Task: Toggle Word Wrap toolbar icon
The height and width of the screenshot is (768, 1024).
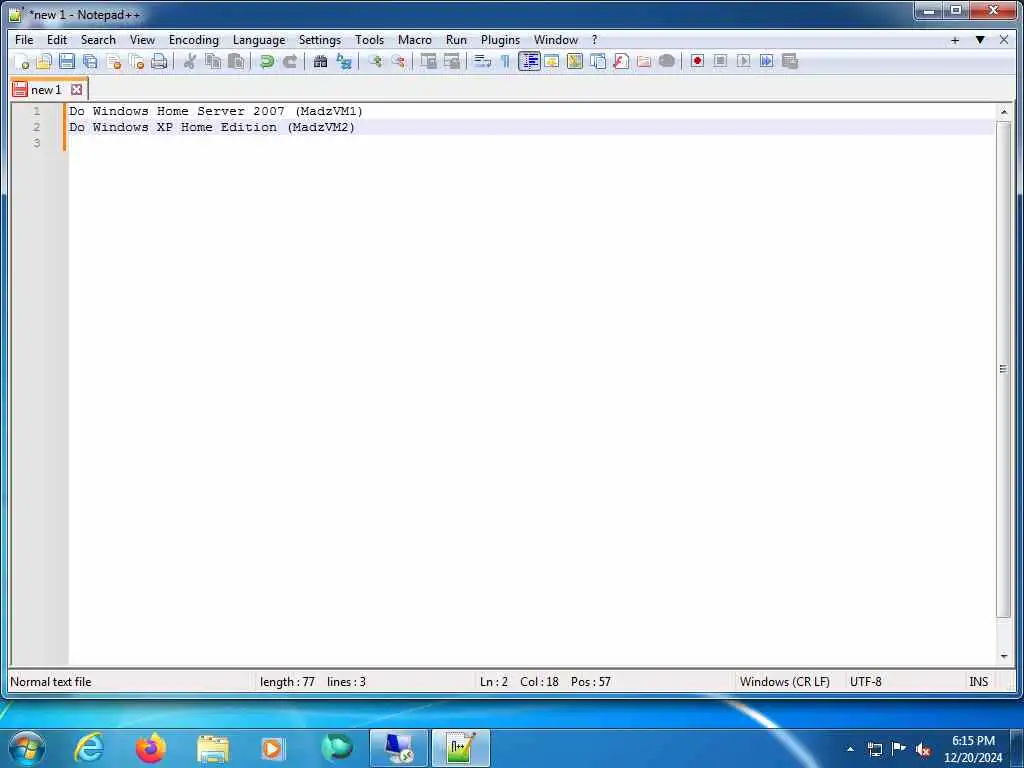Action: [482, 61]
